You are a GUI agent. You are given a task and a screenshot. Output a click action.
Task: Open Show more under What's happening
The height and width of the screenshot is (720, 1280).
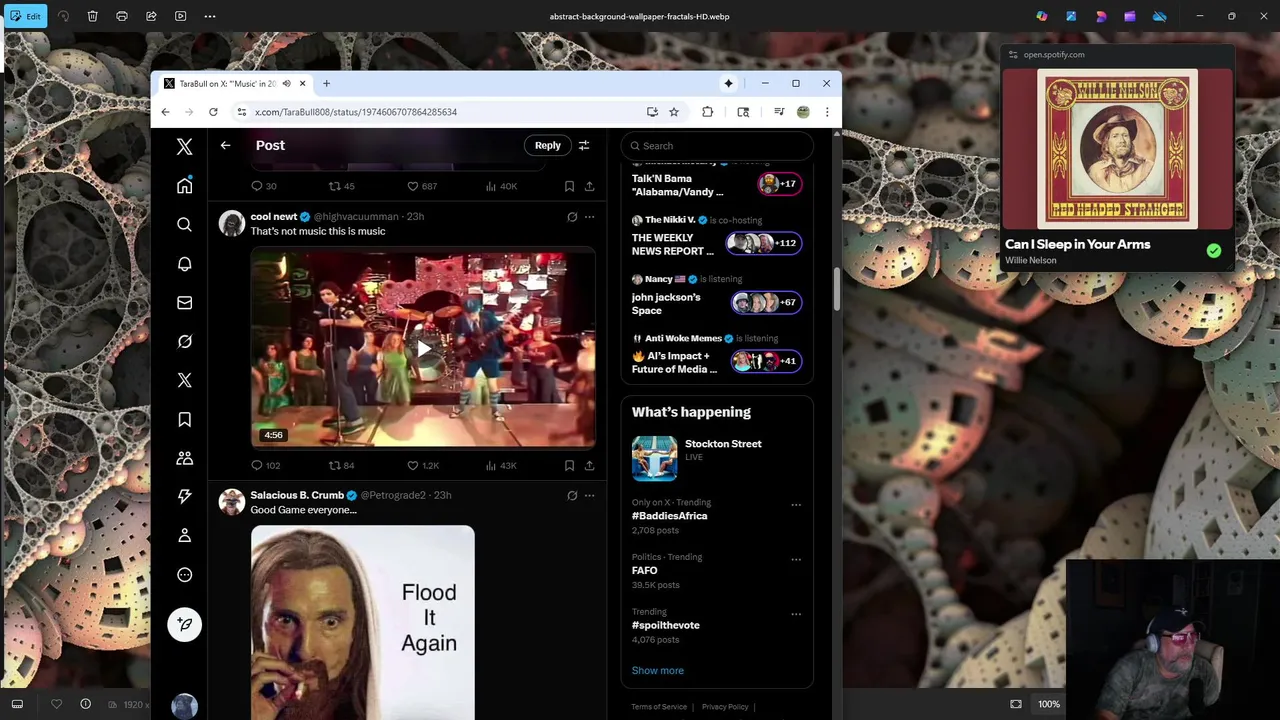pyautogui.click(x=657, y=670)
